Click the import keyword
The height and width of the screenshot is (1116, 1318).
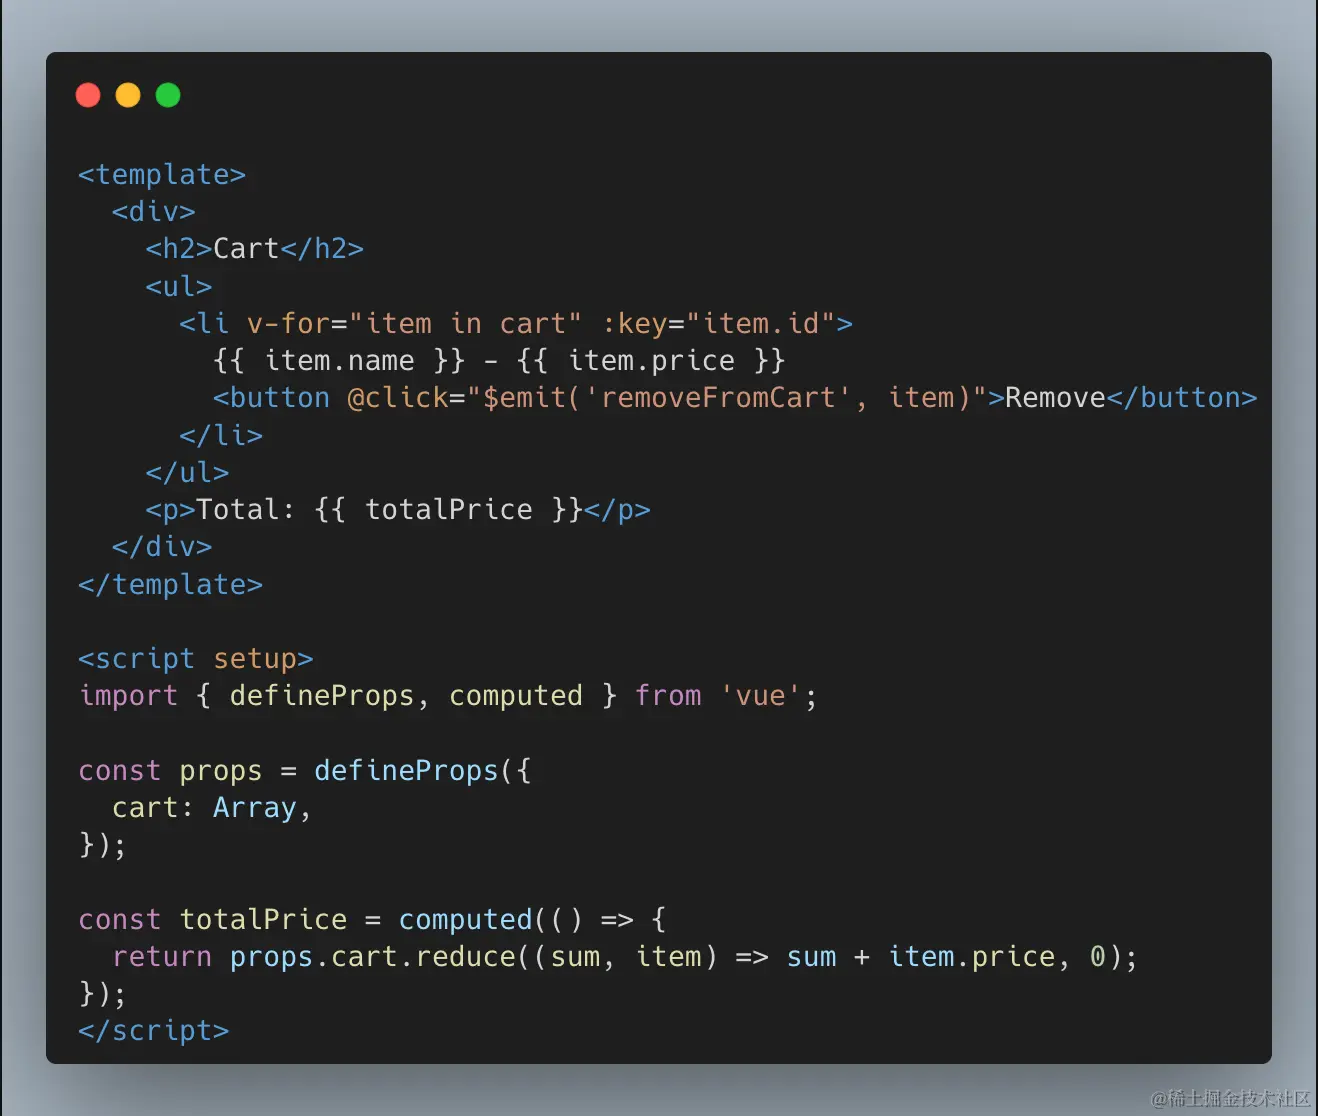coord(128,696)
